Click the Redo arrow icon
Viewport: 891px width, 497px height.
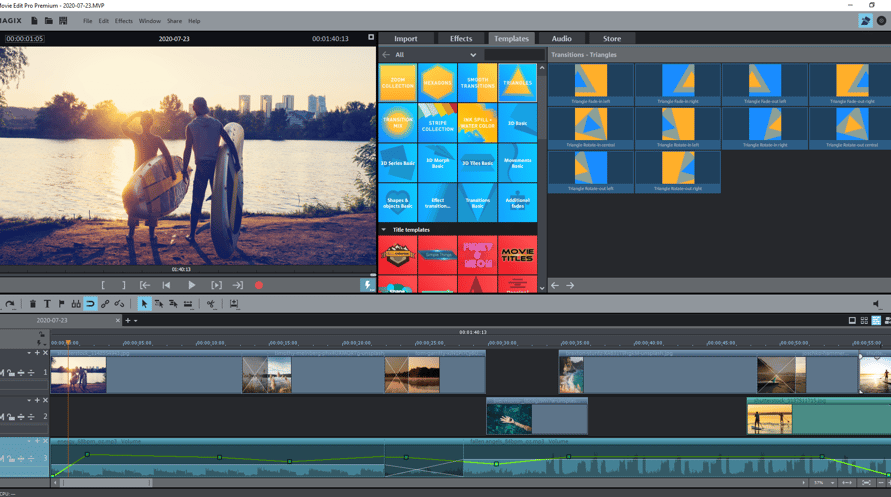click(10, 304)
